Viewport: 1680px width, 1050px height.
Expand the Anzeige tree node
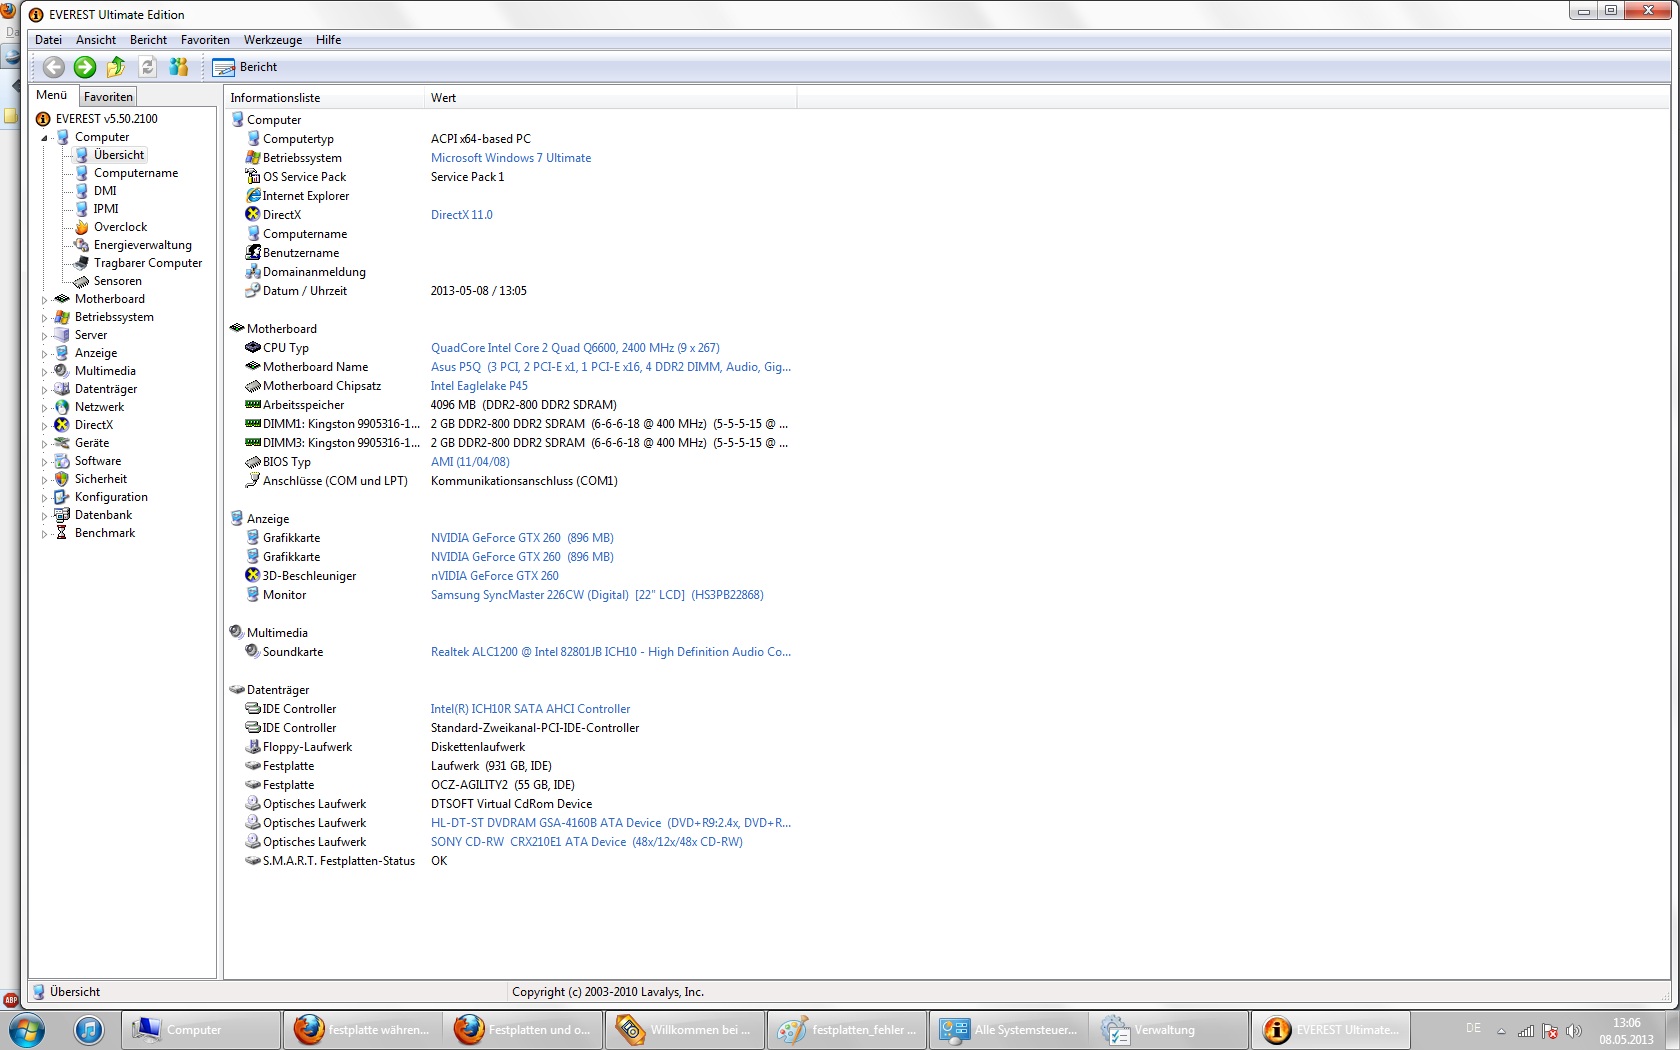45,354
